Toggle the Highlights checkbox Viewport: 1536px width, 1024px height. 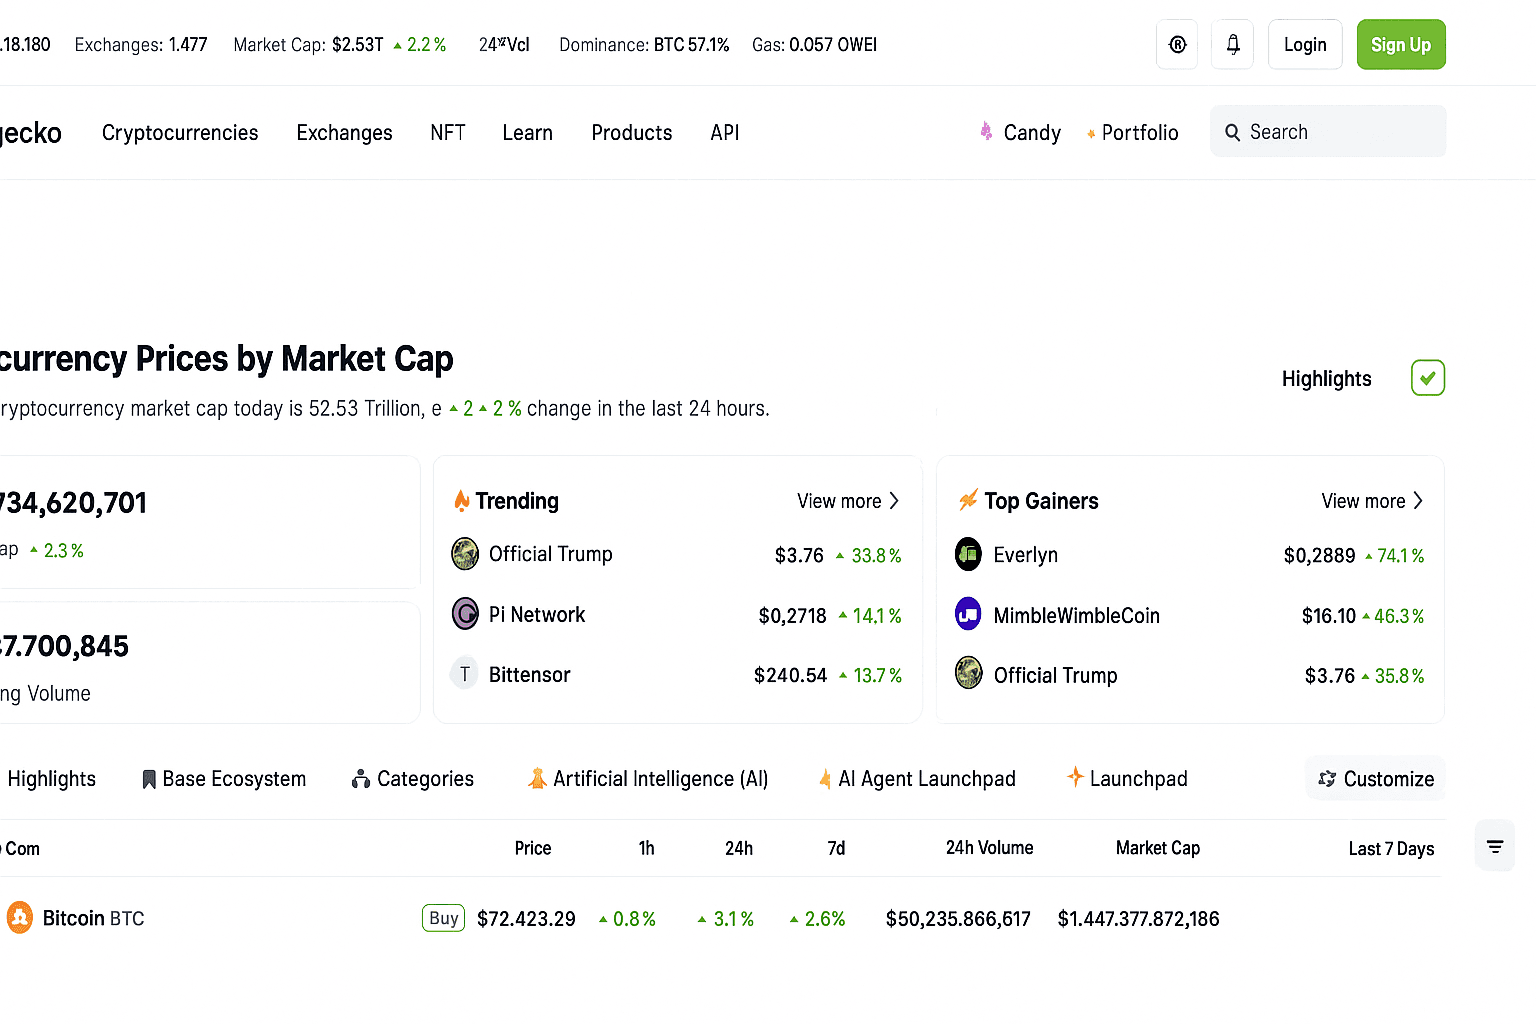click(x=1428, y=378)
